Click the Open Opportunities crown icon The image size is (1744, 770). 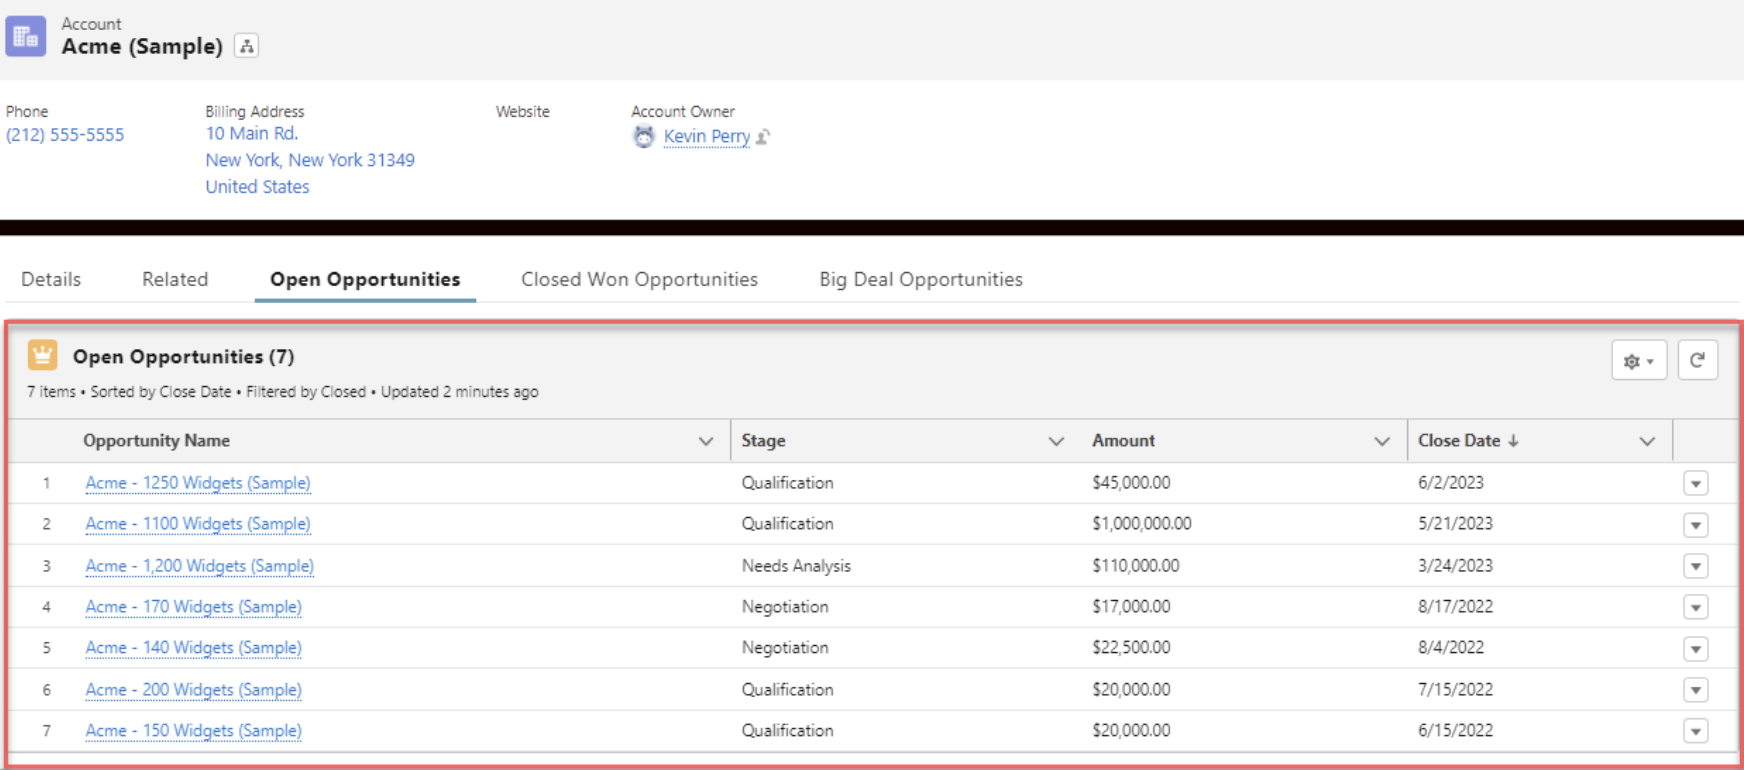[42, 355]
